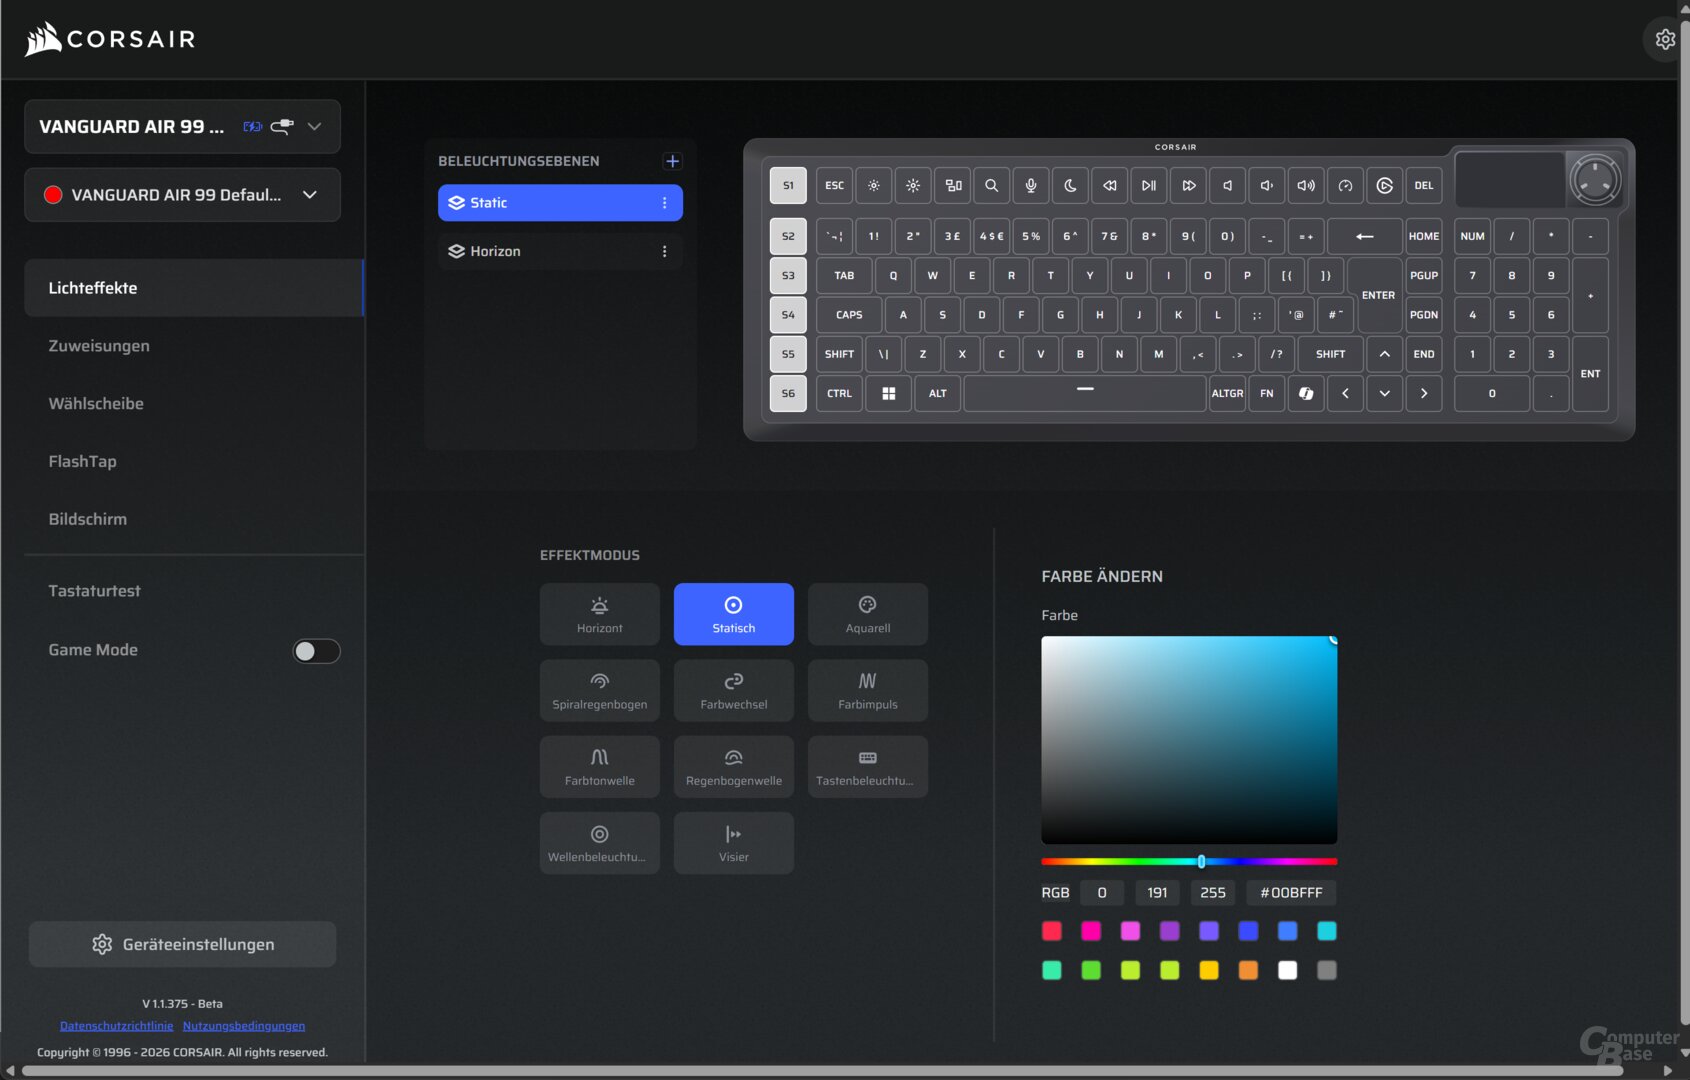Select the Aquarell effect mode
This screenshot has width=1690, height=1080.
click(866, 613)
